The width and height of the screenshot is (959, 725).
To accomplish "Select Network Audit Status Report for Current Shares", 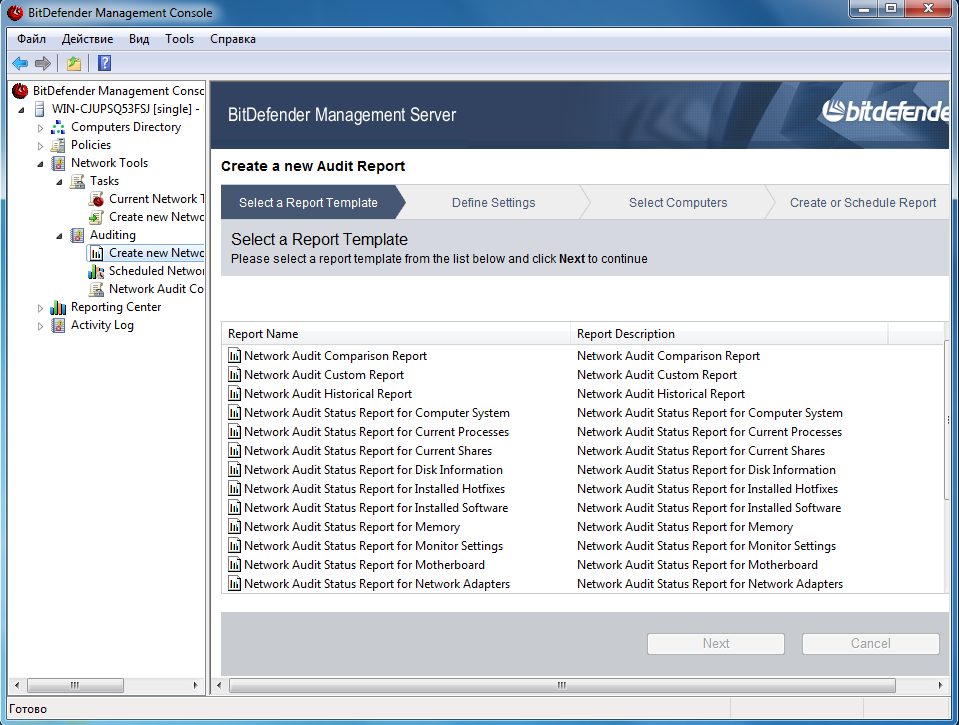I will 368,451.
